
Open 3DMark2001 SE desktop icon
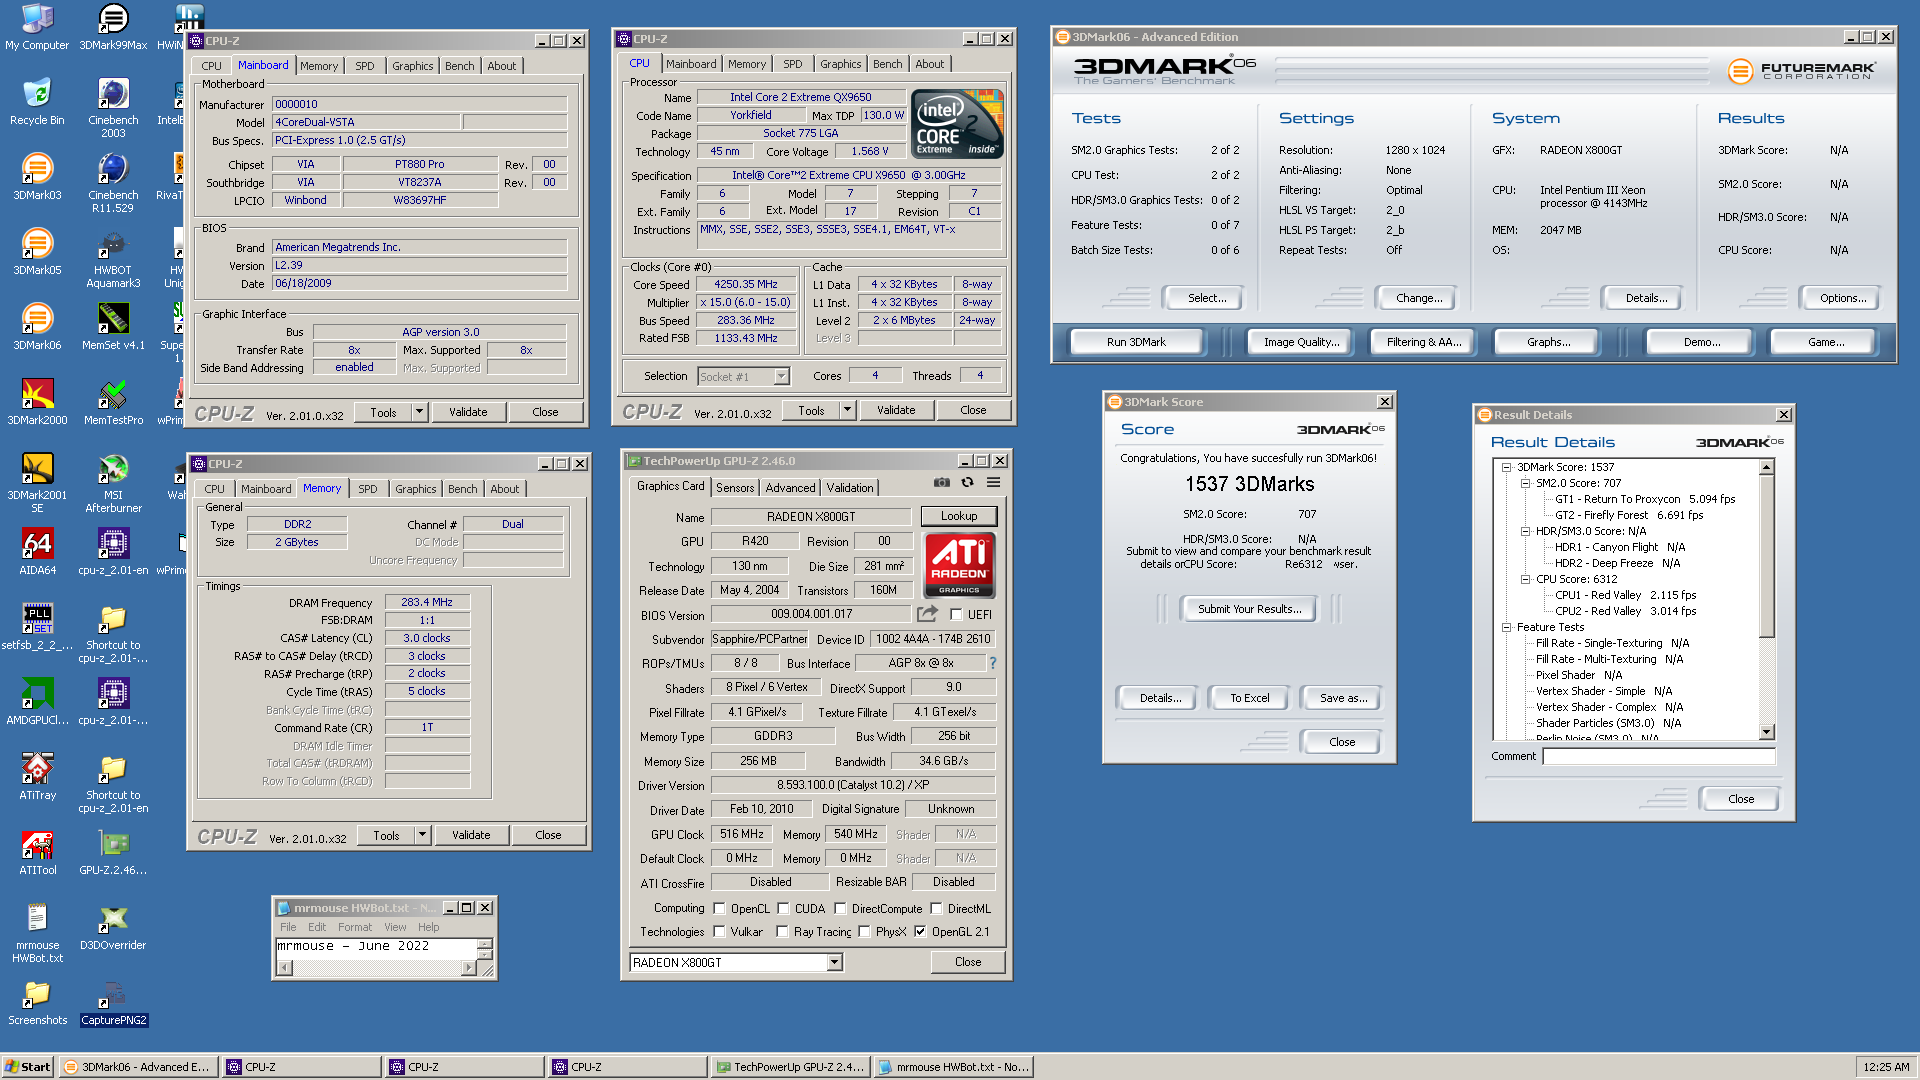click(x=37, y=483)
